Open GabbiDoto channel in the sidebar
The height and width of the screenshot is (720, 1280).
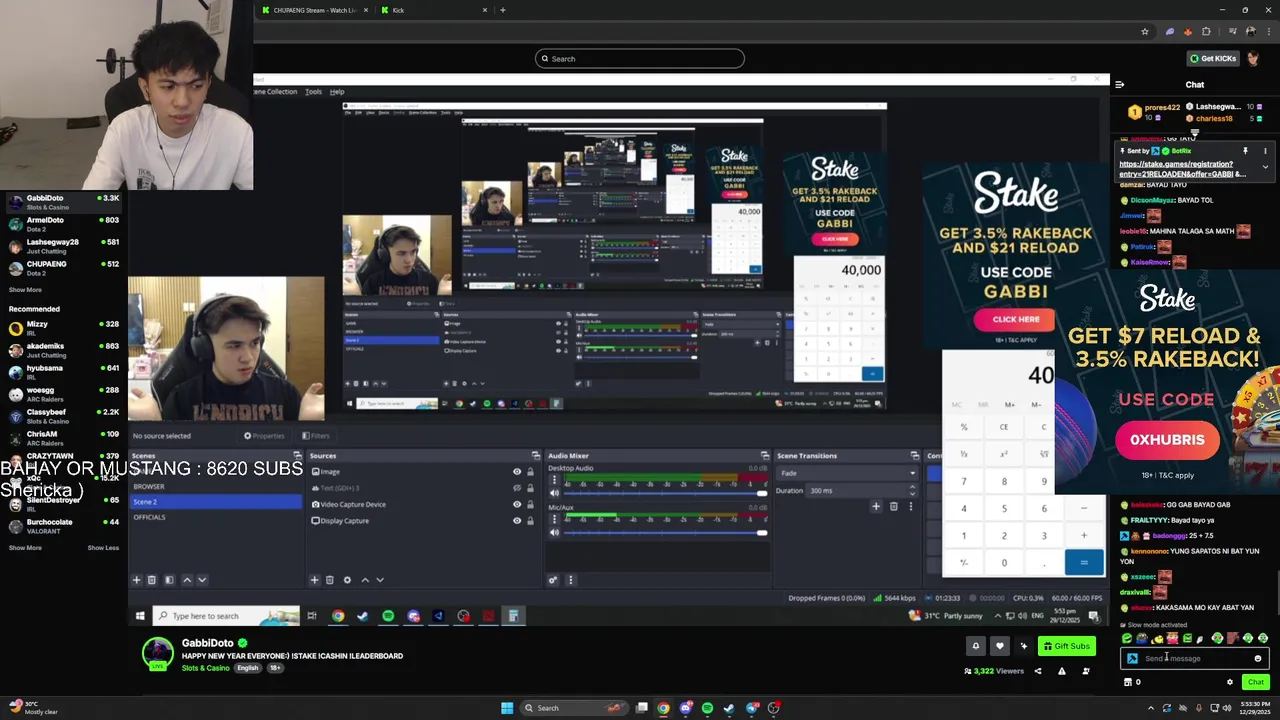click(63, 202)
